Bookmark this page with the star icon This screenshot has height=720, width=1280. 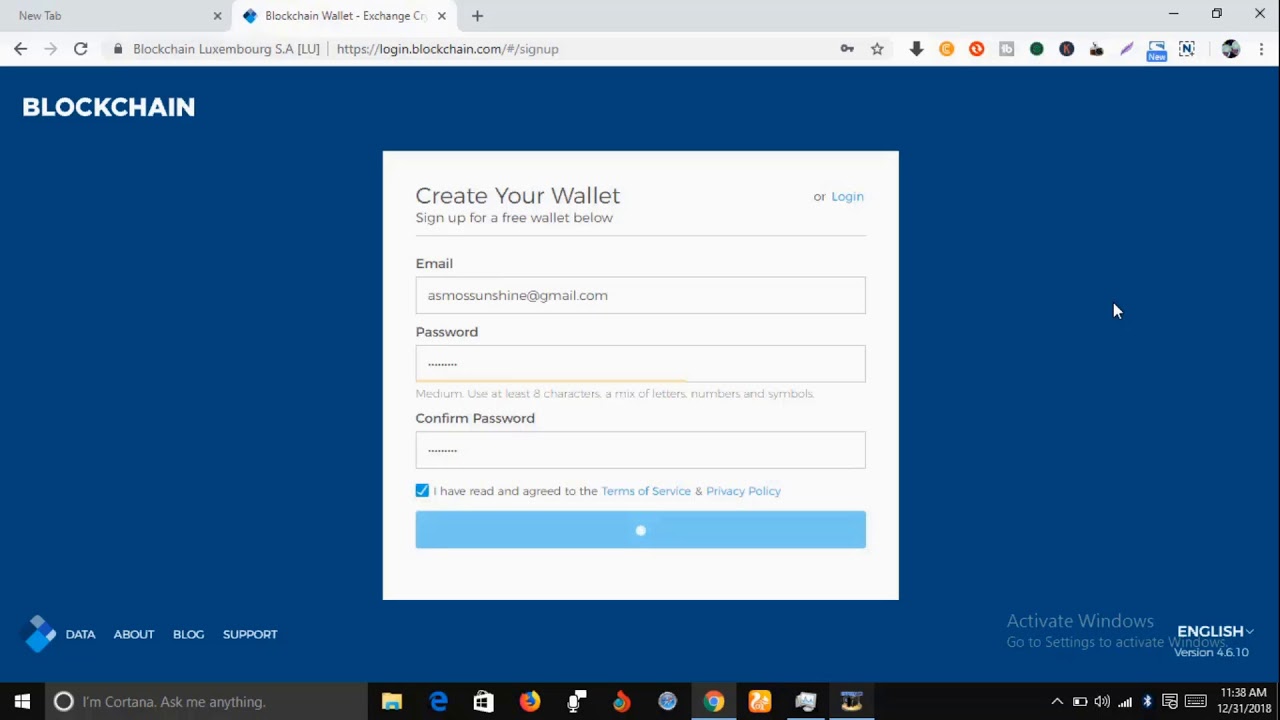[x=877, y=48]
